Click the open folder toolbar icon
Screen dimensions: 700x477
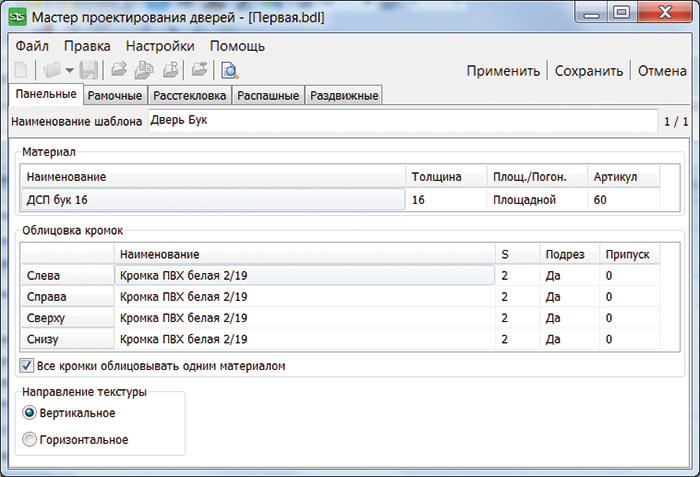click(x=49, y=70)
